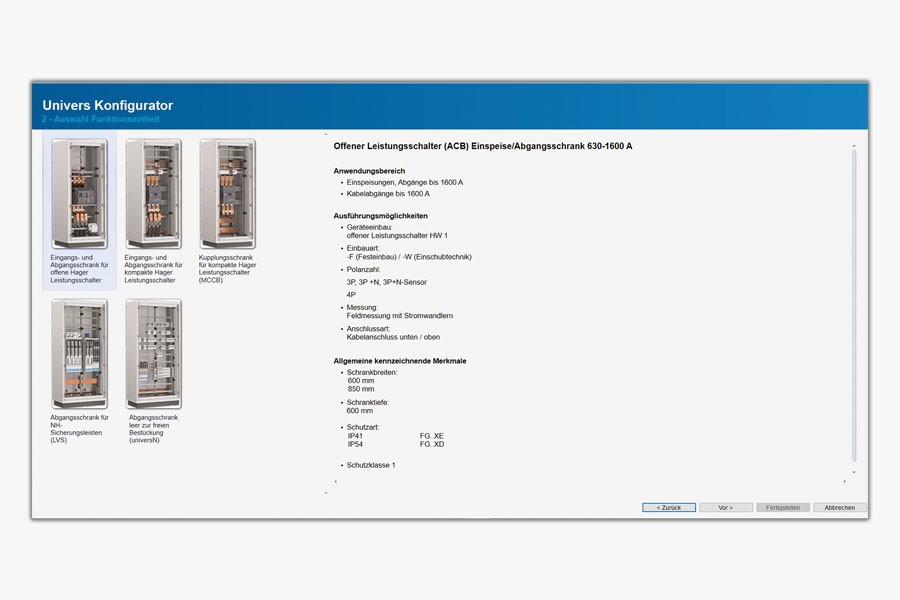900x600 pixels.
Task: Click subtitle '2 - Auswahl Funktionseinheit'
Action: coord(100,119)
